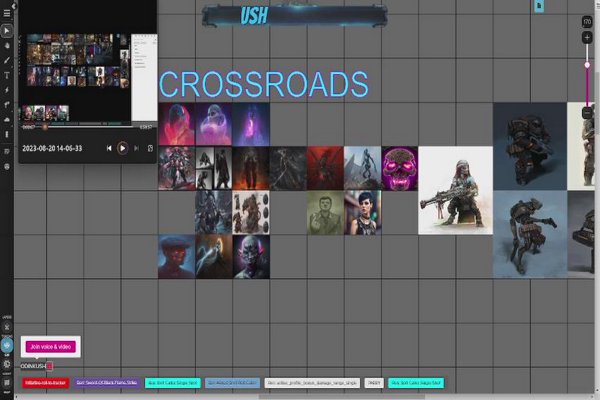600x400 pixels.
Task: Click the layer icon above the blue circle button
Action: (x=7, y=327)
